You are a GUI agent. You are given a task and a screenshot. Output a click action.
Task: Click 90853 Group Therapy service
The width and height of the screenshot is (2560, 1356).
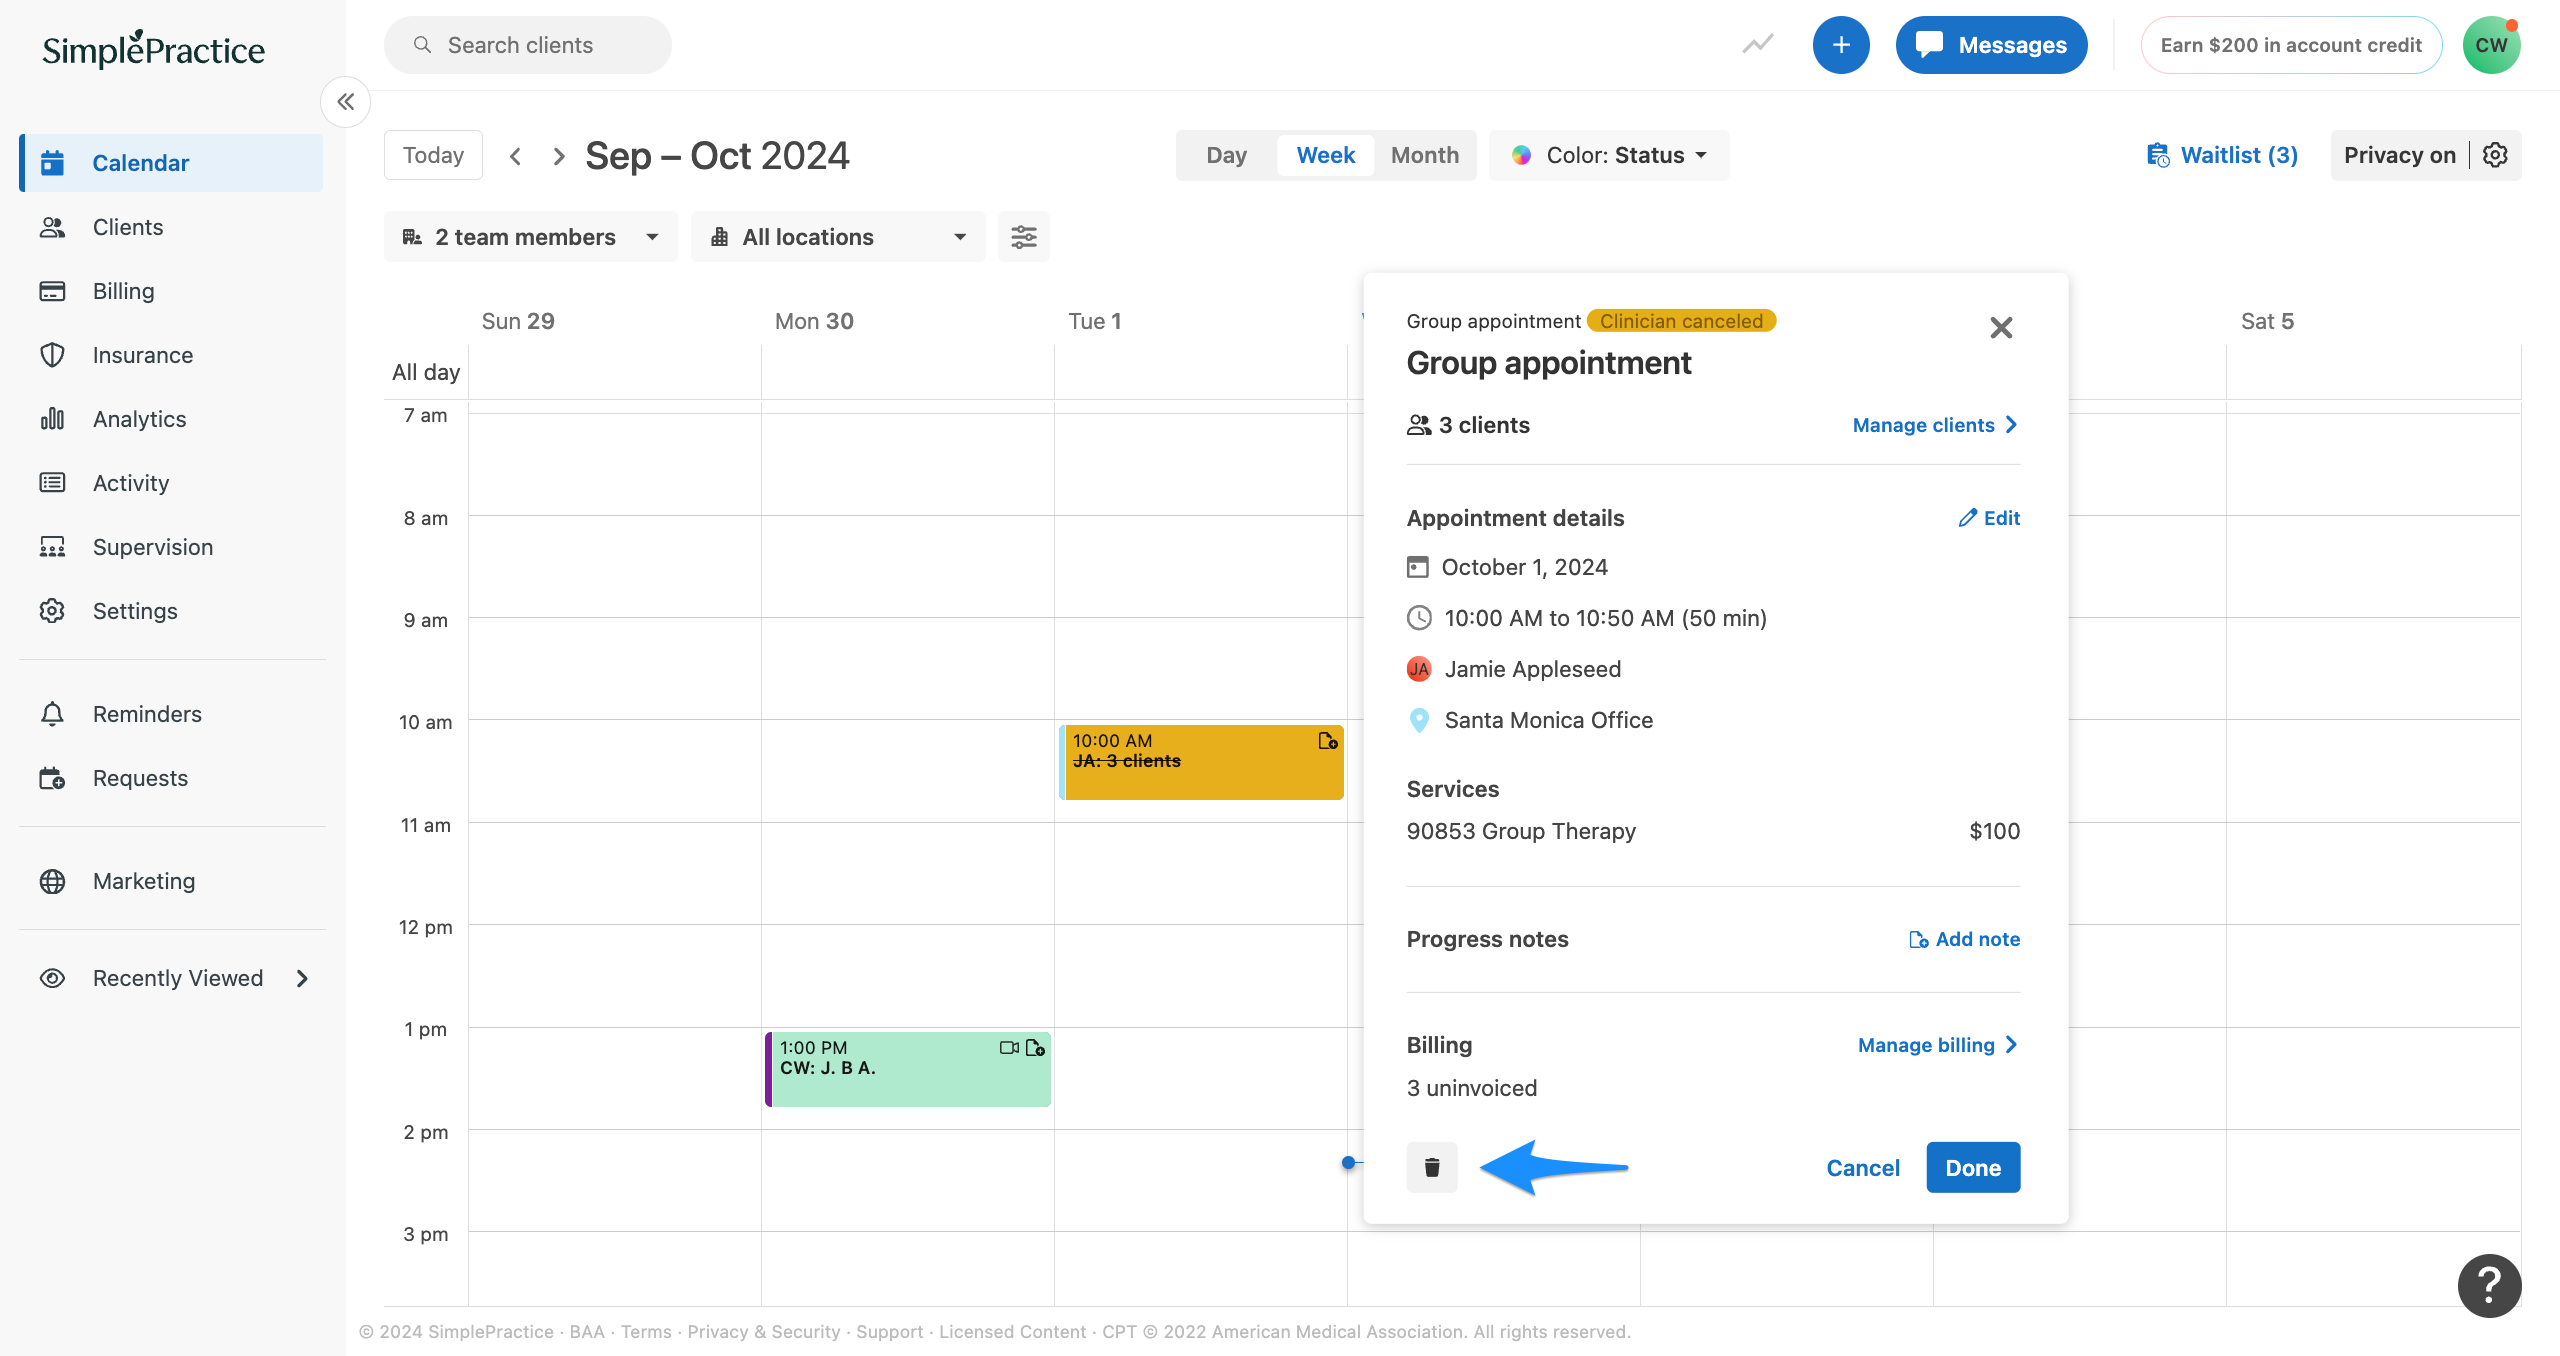coord(1521,831)
